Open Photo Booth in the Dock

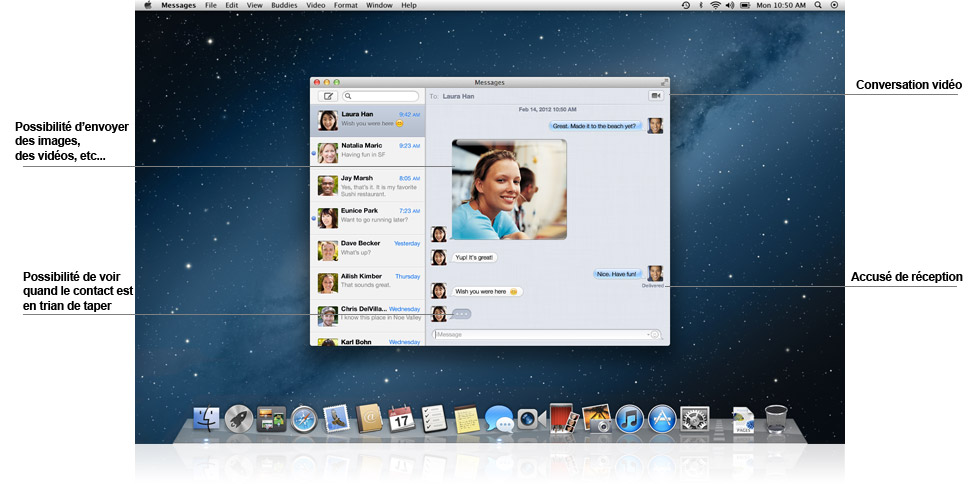coord(564,418)
